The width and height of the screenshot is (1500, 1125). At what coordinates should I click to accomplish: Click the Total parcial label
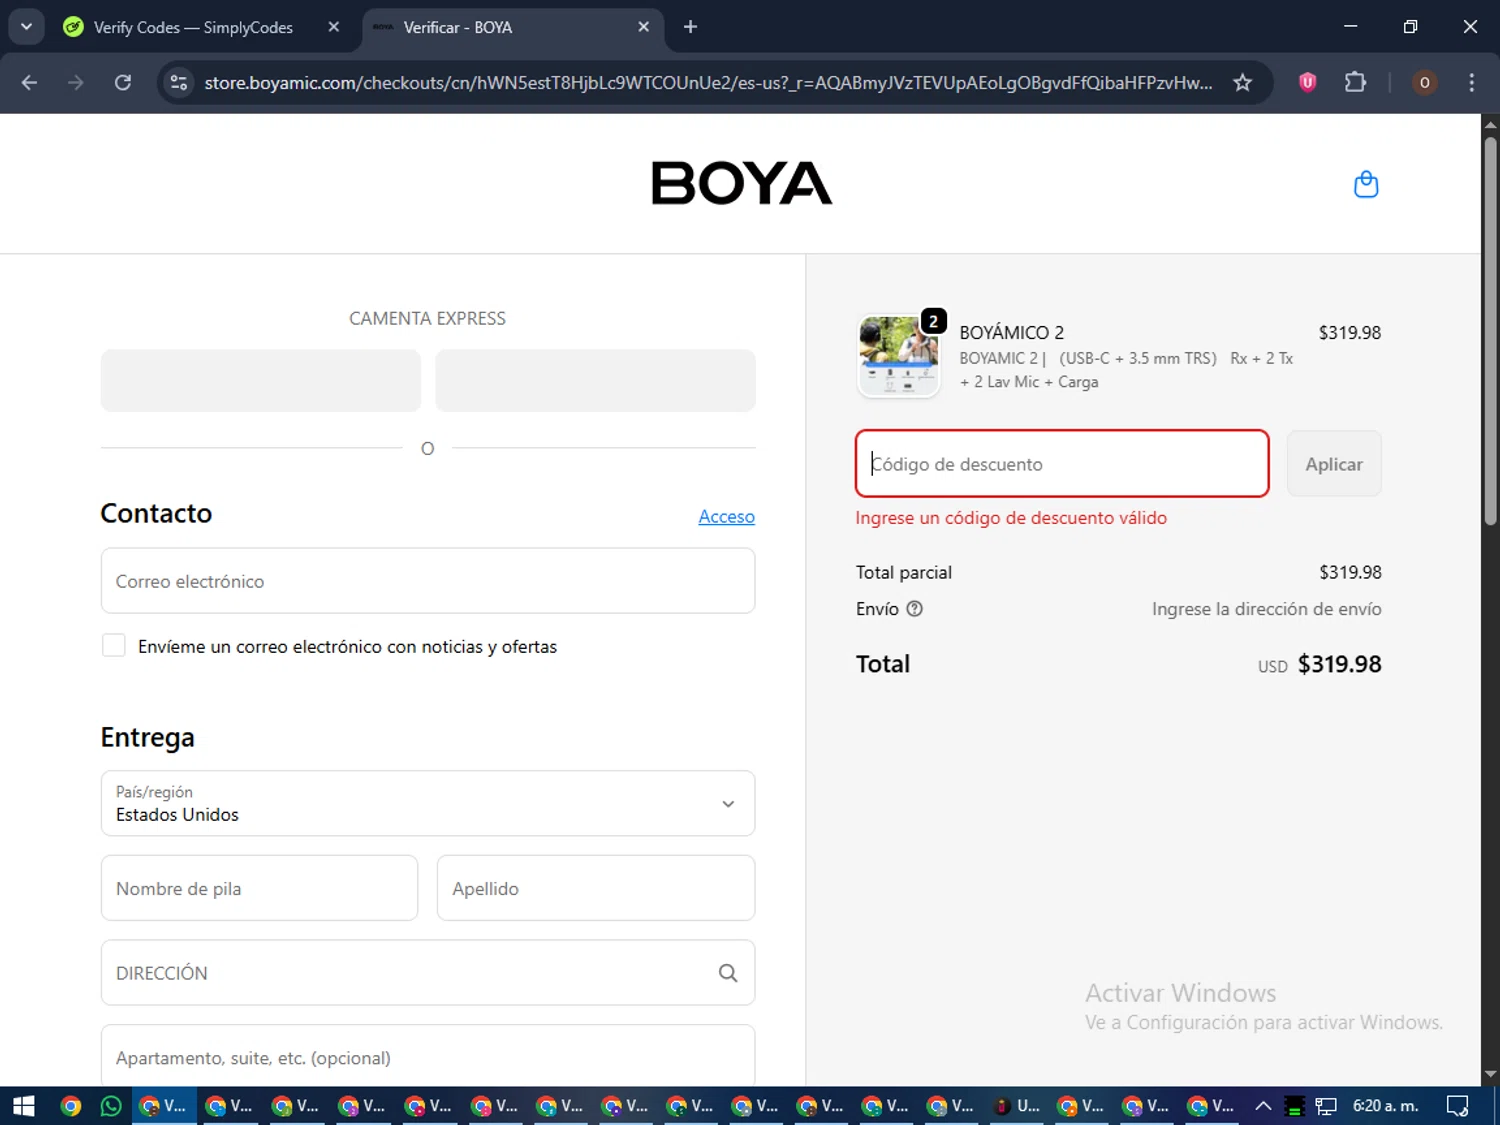903,572
